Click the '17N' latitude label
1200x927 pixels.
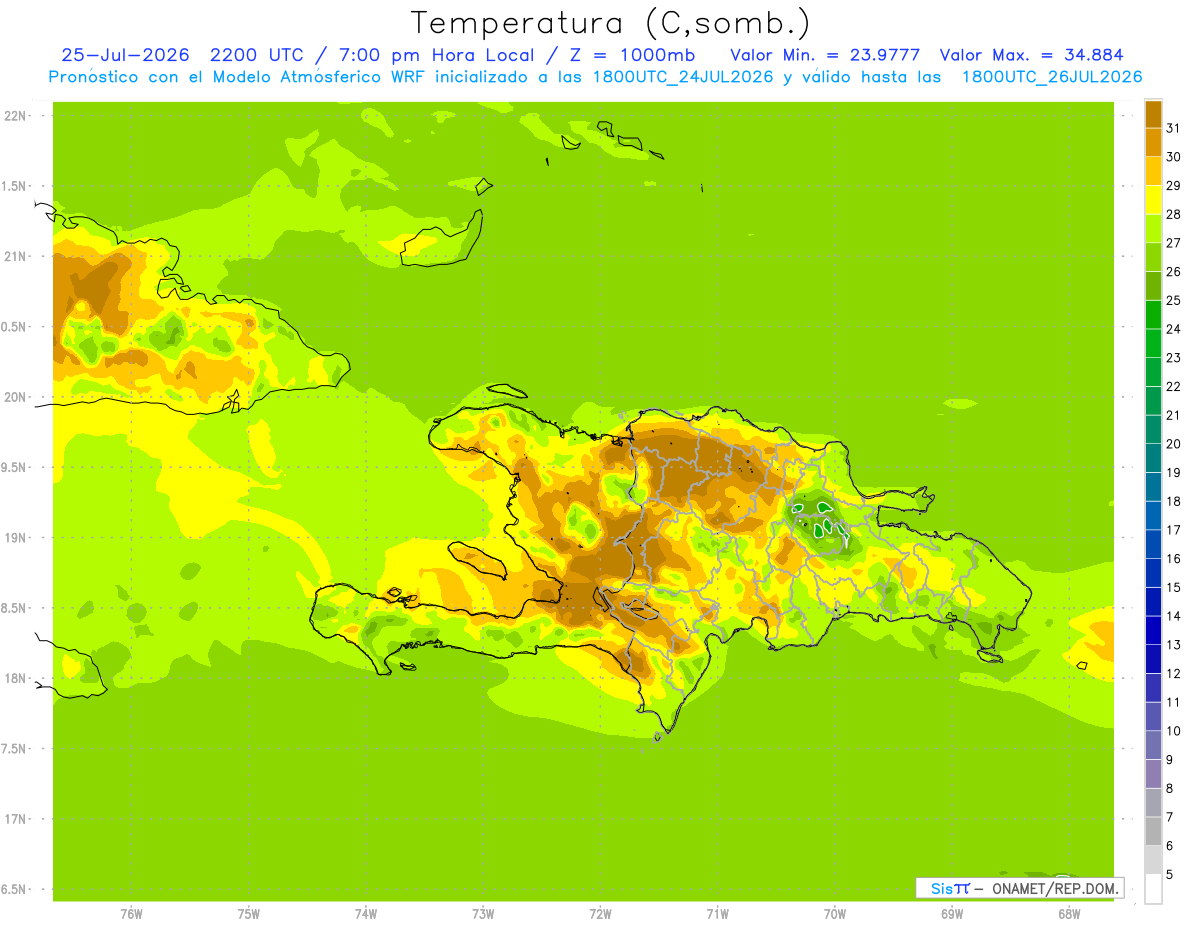pos(15,819)
